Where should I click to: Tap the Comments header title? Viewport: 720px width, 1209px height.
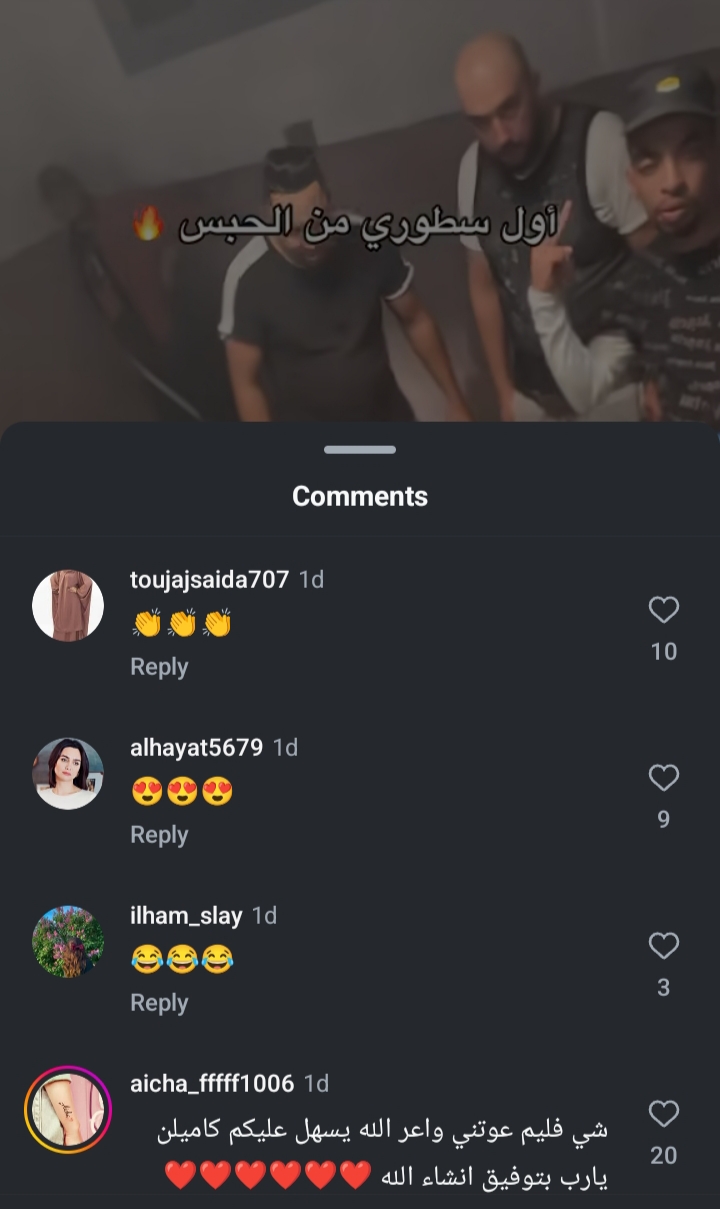(360, 496)
